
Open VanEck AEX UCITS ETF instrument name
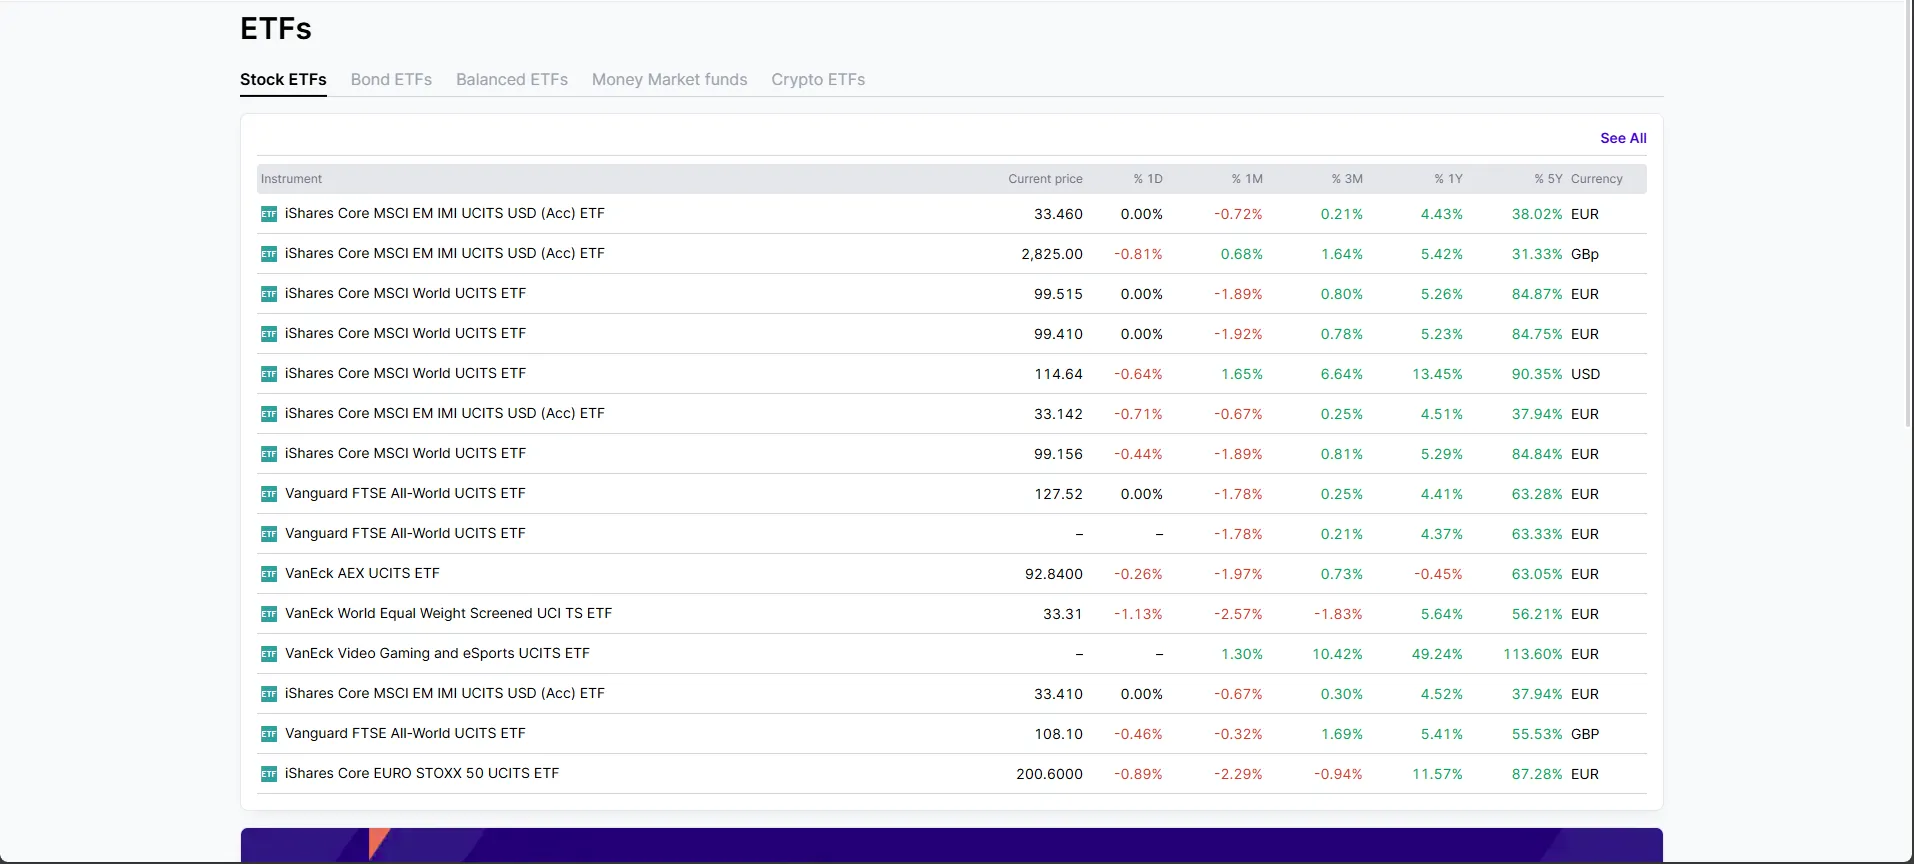tap(362, 573)
